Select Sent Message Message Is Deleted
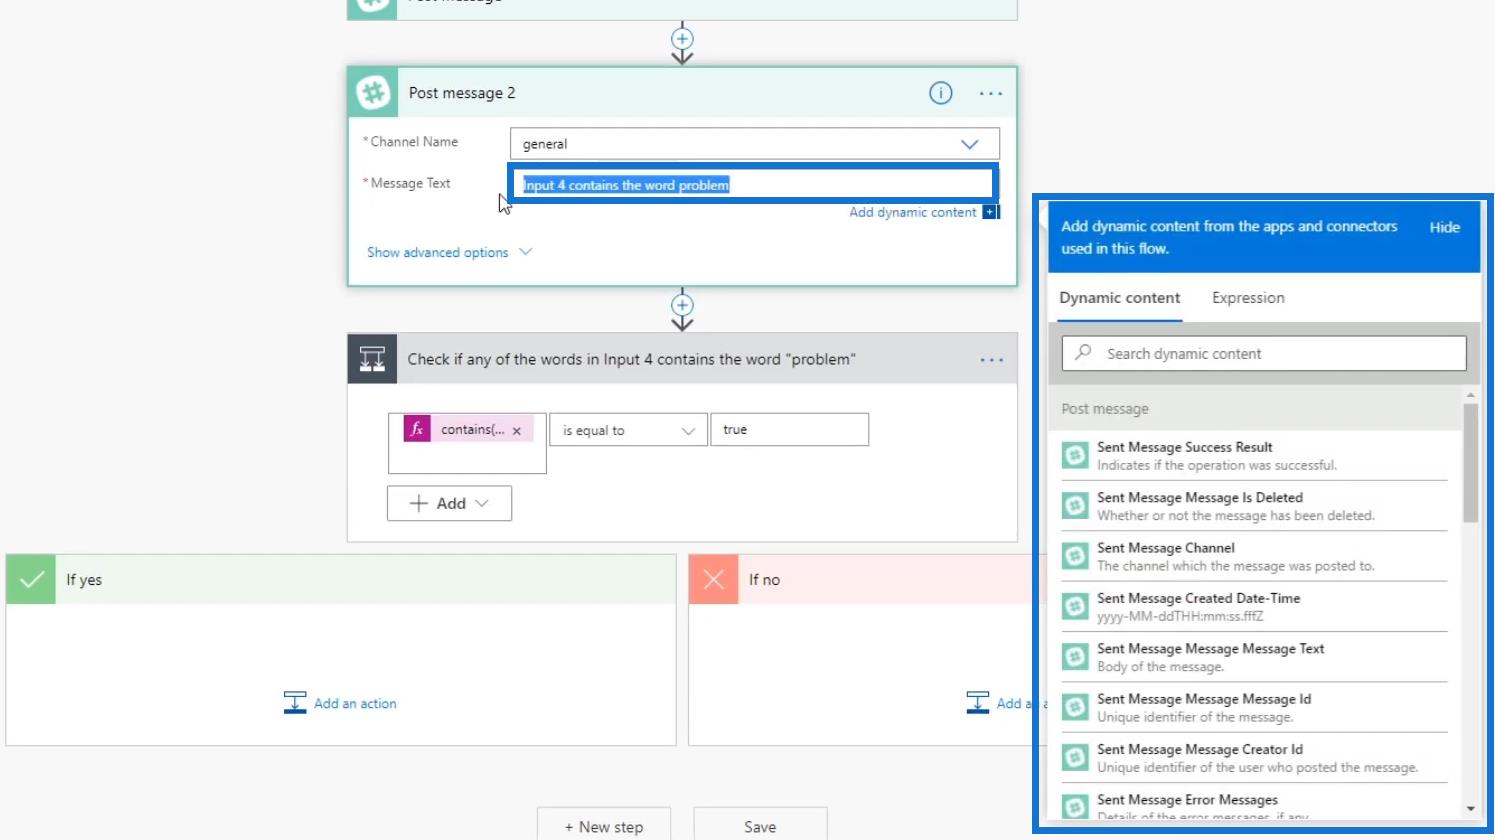 tap(1255, 506)
